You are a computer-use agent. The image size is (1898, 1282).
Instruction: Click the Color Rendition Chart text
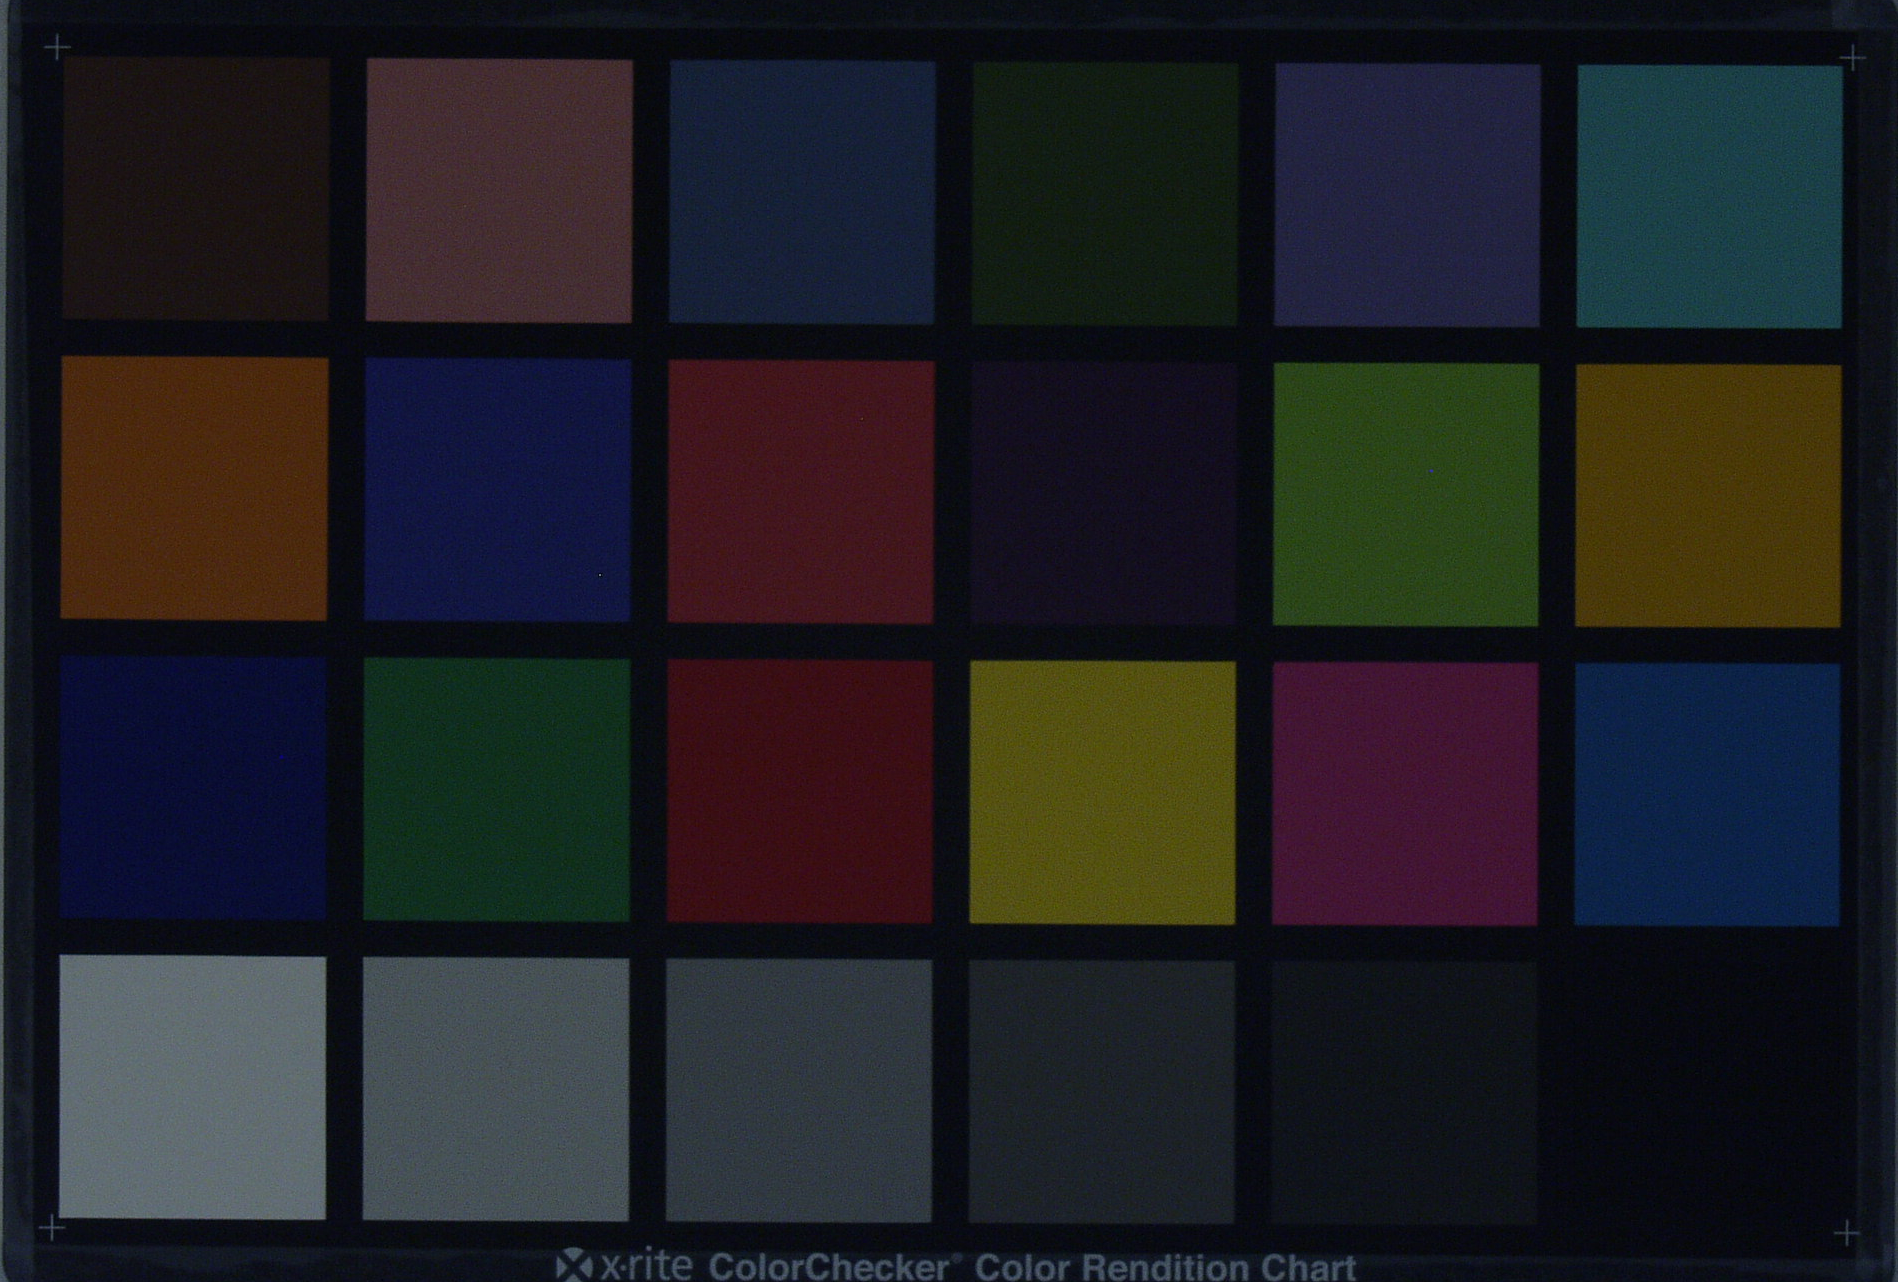tap(1165, 1268)
